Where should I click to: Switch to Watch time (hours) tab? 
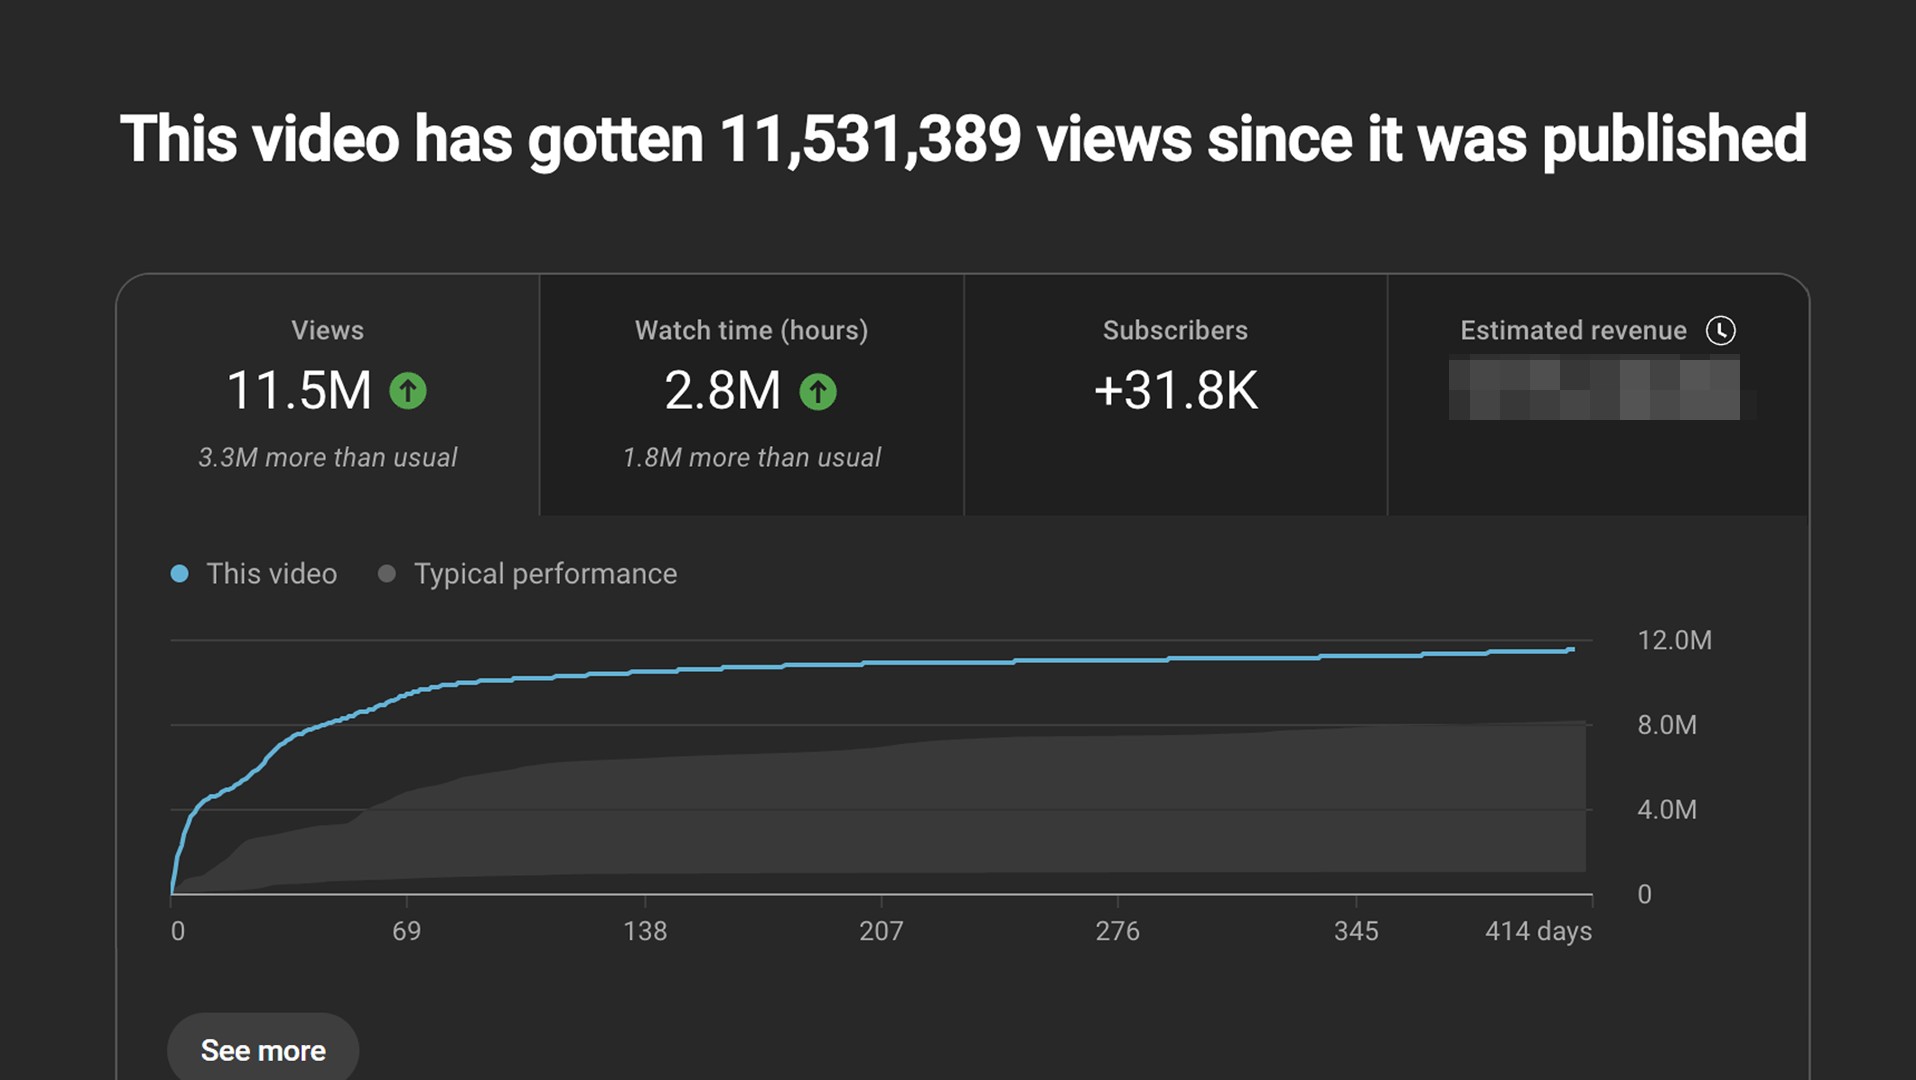752,395
